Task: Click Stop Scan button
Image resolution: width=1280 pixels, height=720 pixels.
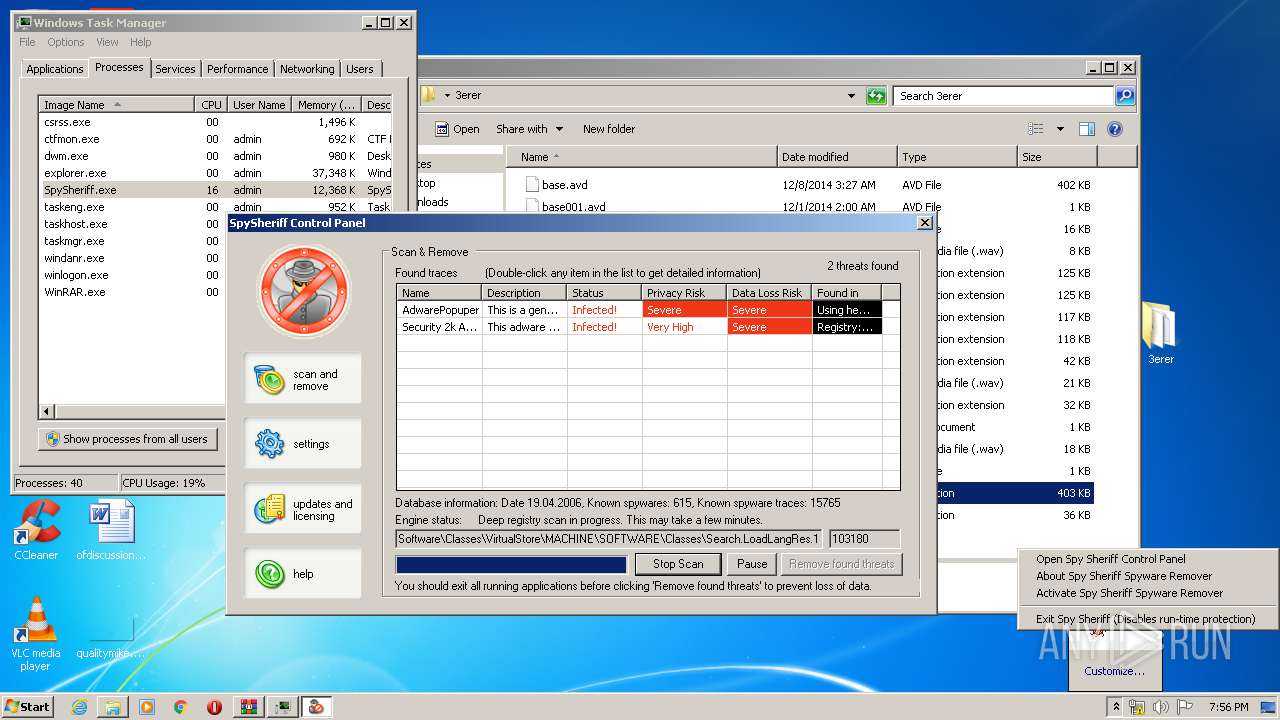Action: pyautogui.click(x=678, y=564)
